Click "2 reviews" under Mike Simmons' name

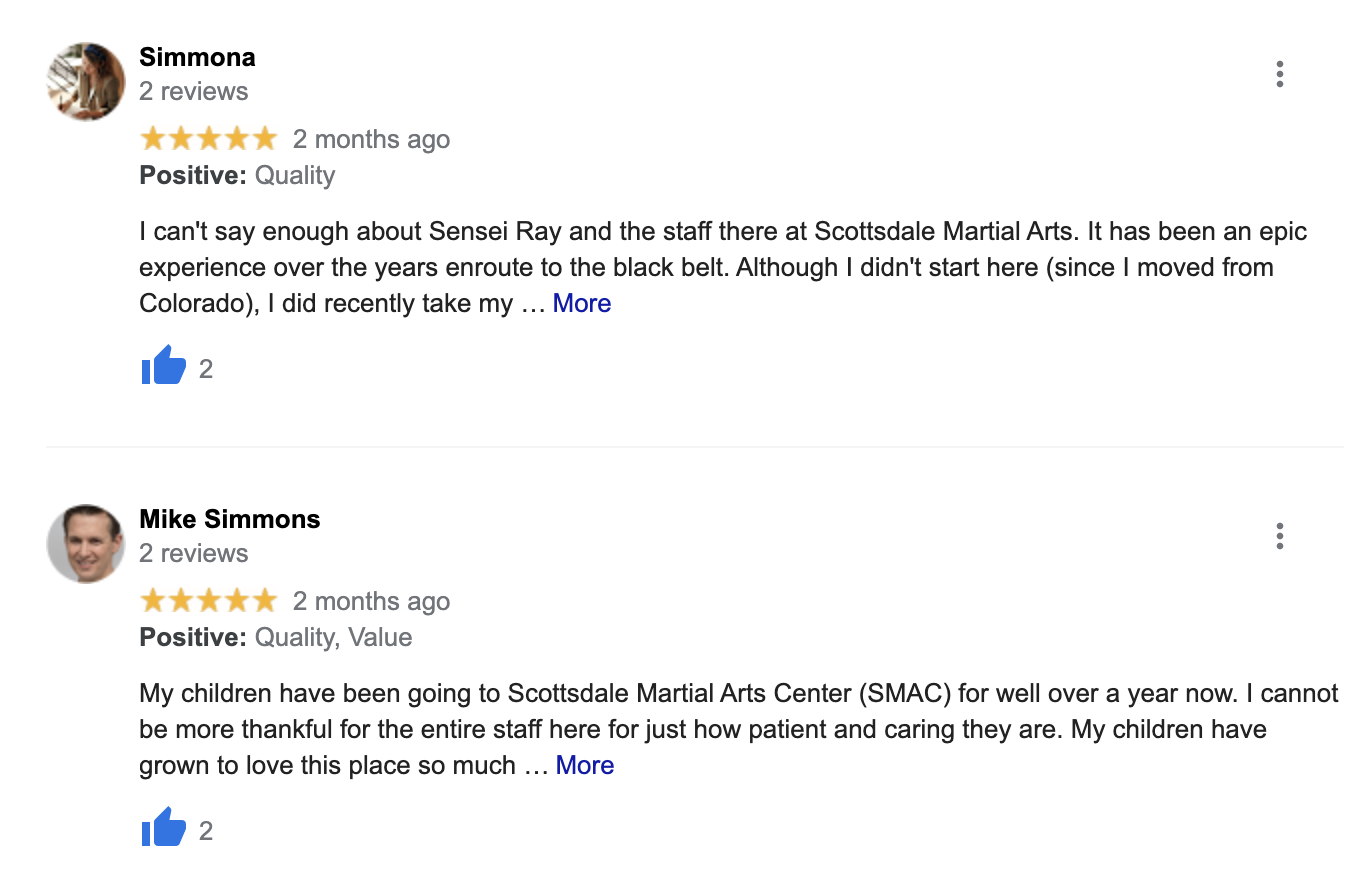pyautogui.click(x=193, y=553)
